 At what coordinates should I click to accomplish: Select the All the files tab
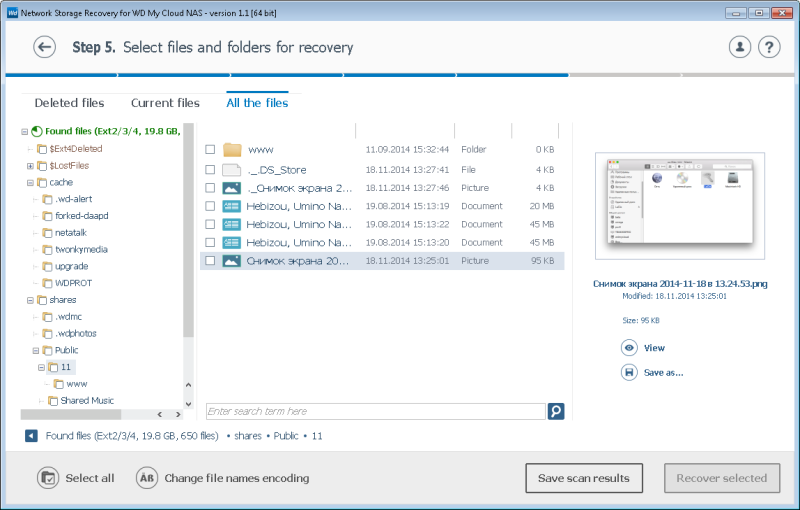pyautogui.click(x=257, y=103)
